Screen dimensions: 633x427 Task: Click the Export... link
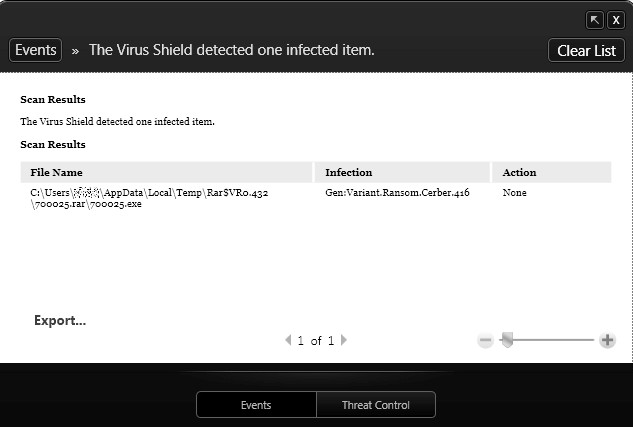[x=60, y=321]
